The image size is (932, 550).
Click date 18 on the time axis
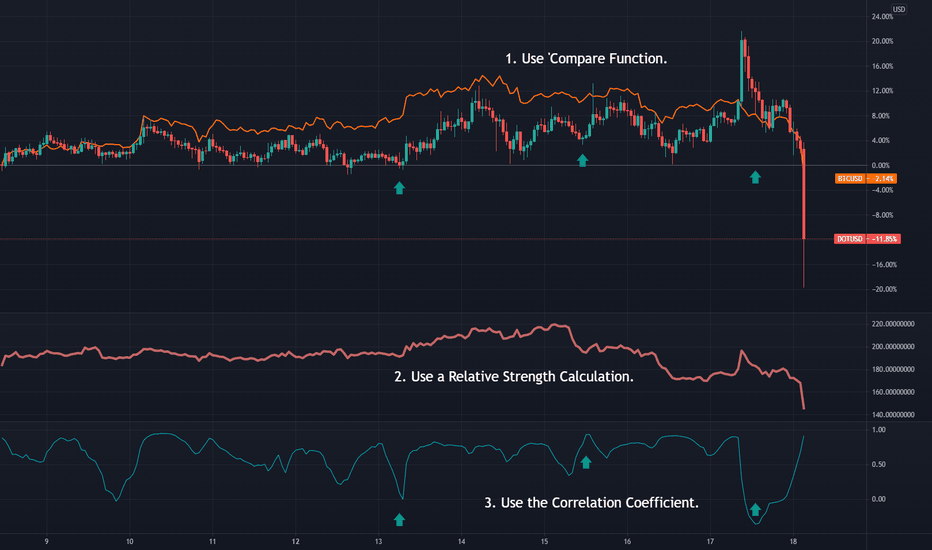click(793, 542)
